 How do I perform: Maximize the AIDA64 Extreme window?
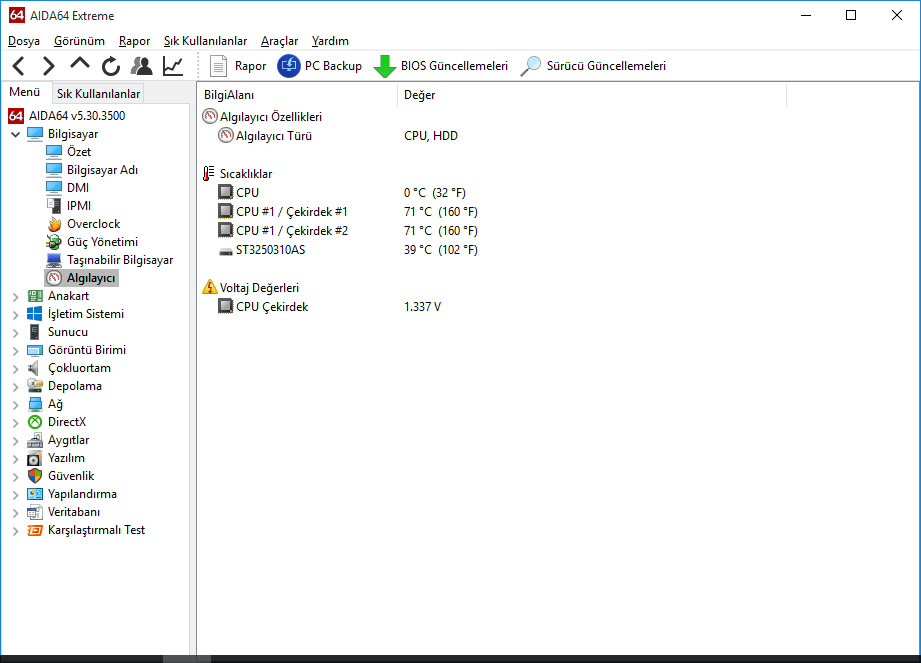point(851,15)
